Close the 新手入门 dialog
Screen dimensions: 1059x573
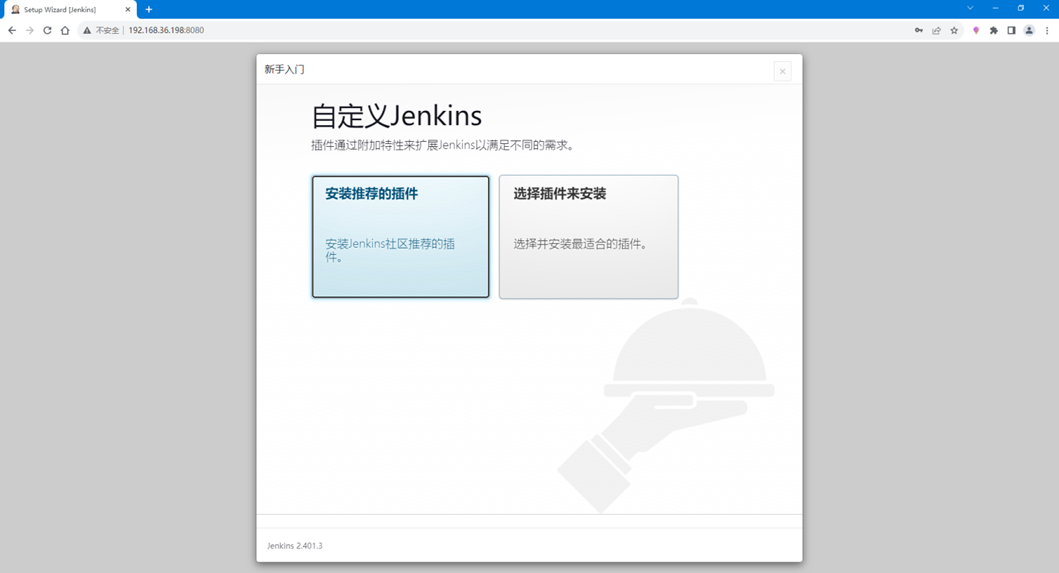click(x=782, y=71)
